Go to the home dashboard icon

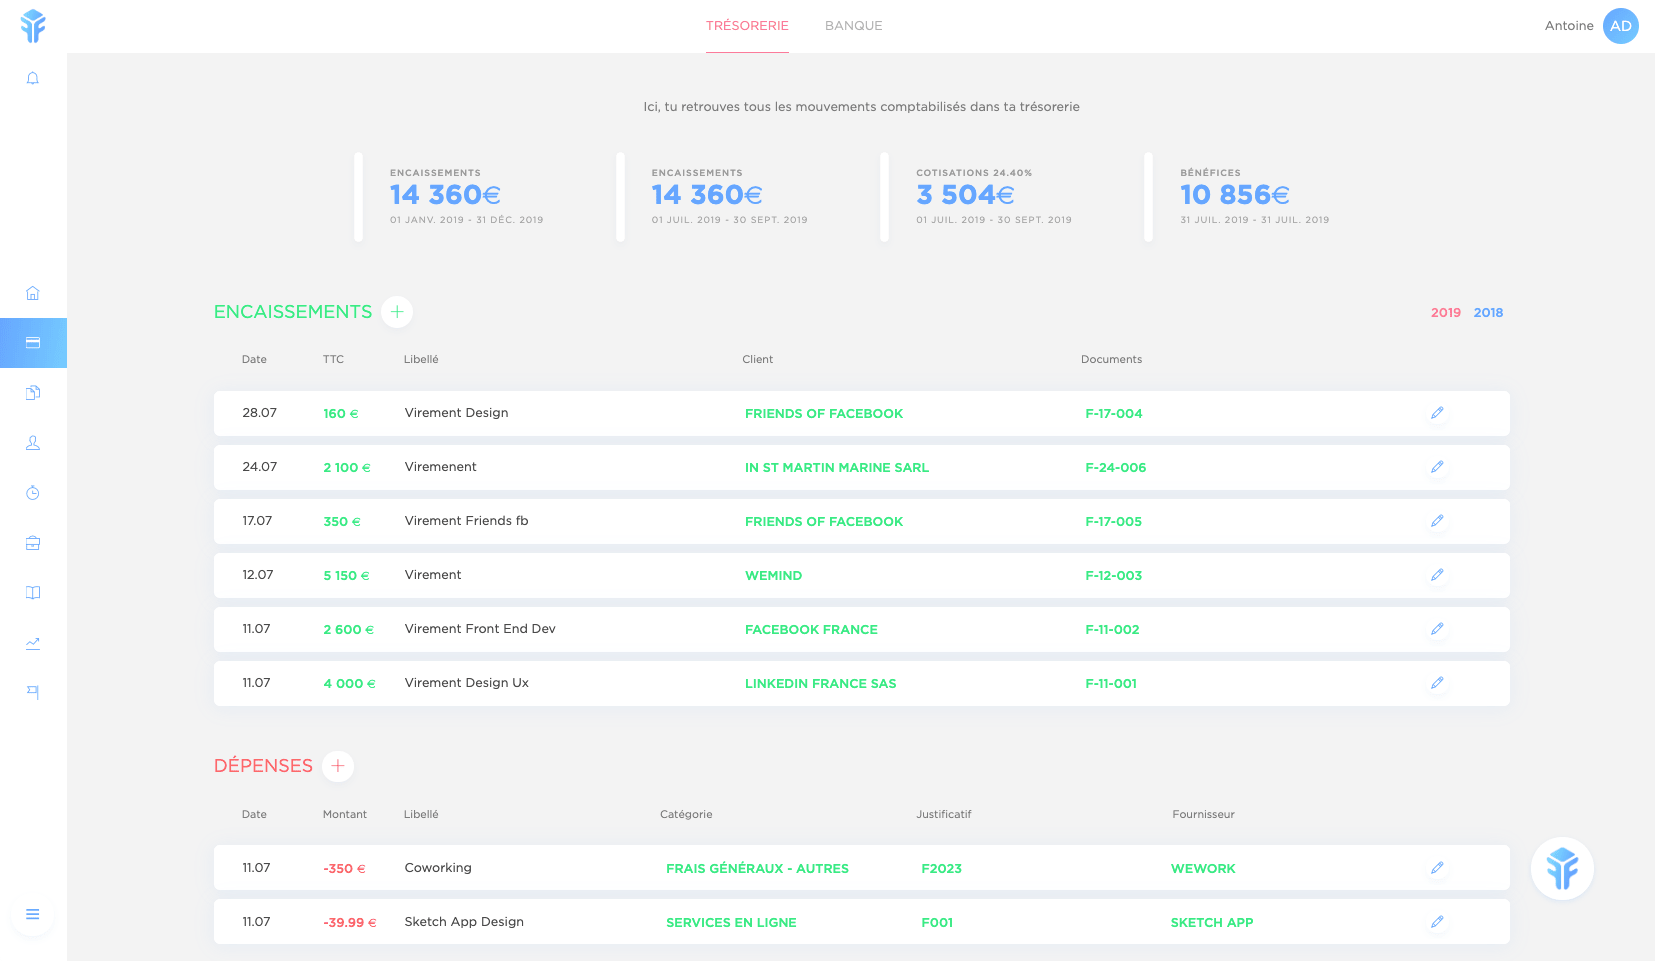click(33, 293)
